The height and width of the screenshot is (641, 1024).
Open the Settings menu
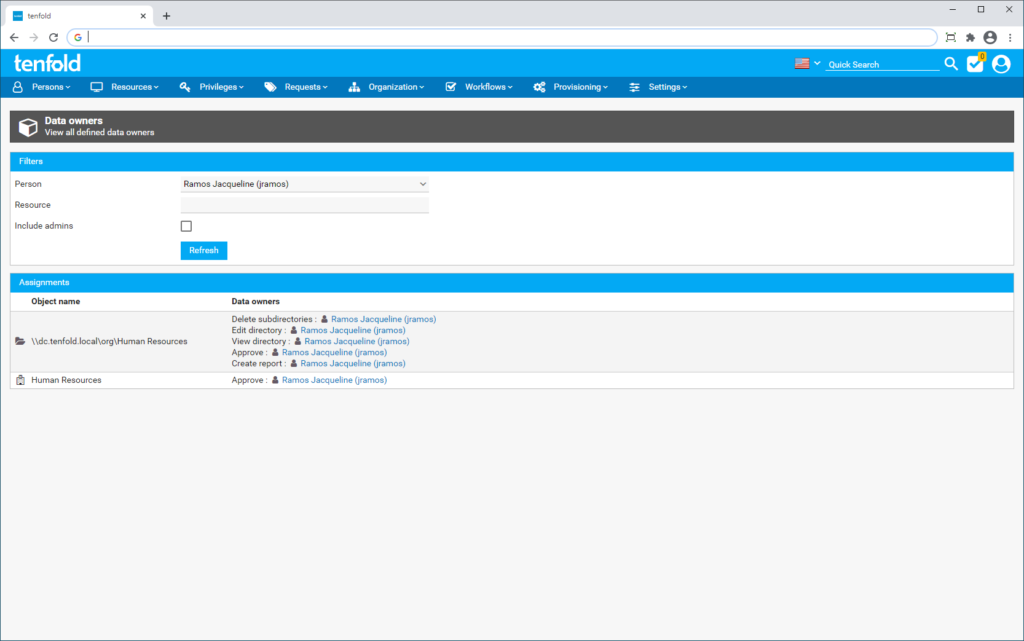663,87
